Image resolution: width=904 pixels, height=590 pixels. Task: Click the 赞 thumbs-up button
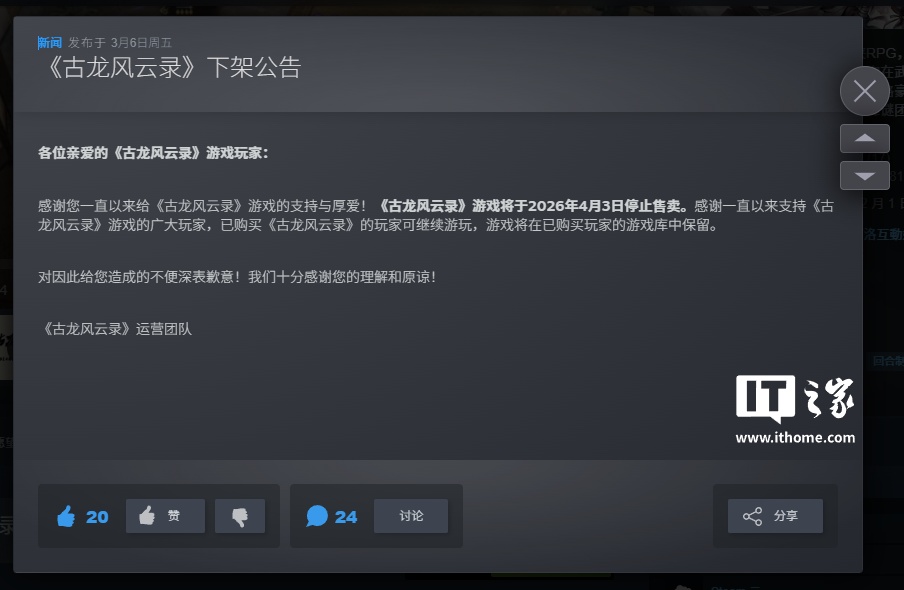[165, 516]
